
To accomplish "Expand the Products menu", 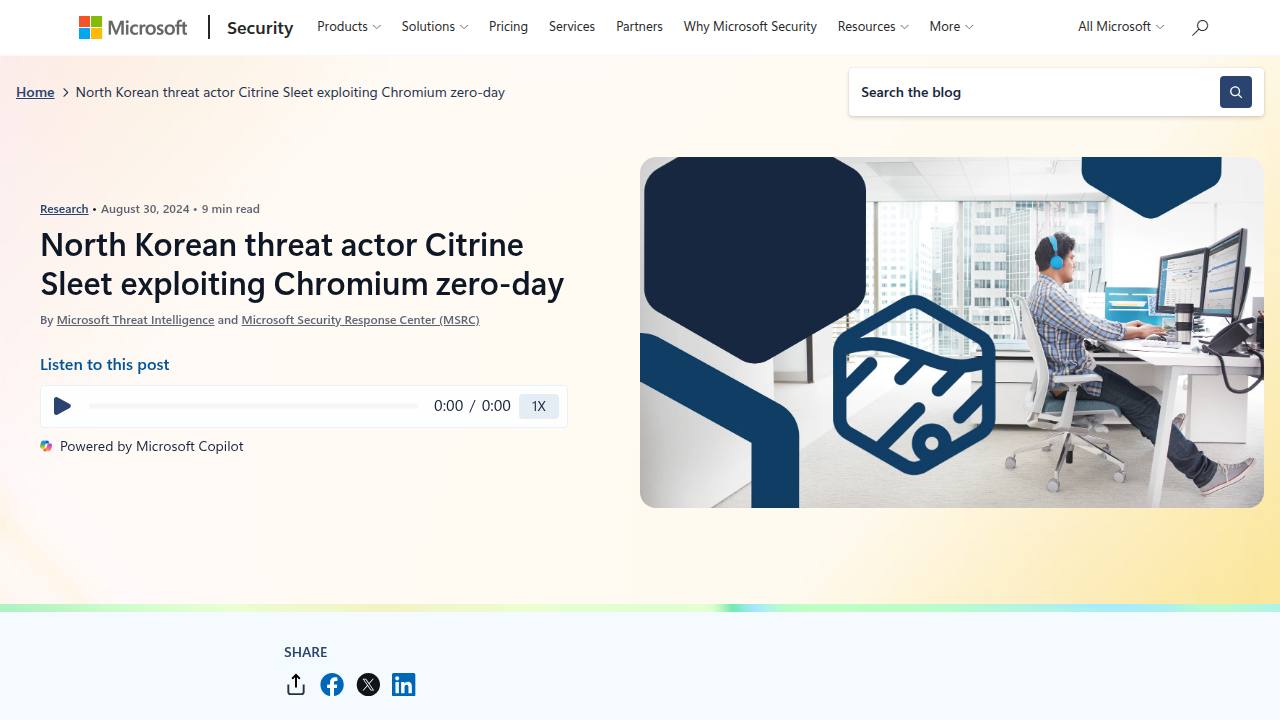I will (349, 27).
